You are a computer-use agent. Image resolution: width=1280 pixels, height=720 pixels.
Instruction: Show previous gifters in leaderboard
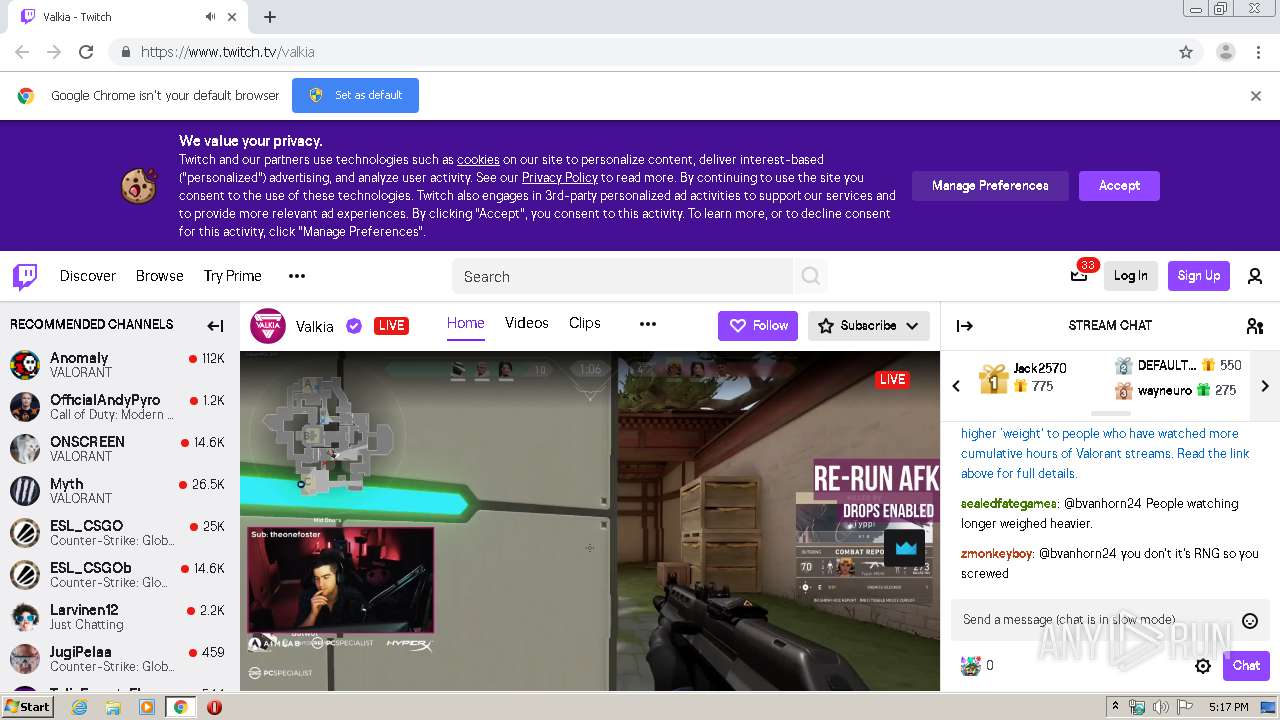point(956,386)
